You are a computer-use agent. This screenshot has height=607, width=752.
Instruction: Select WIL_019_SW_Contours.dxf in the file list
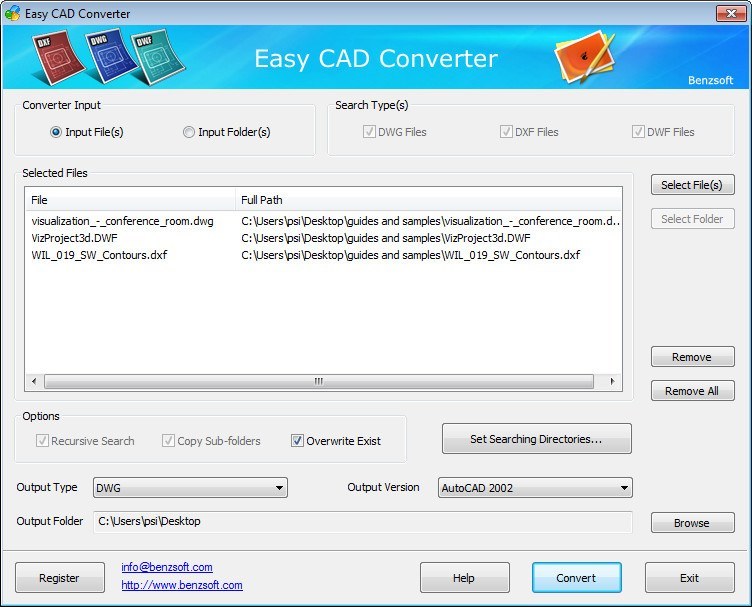point(99,255)
